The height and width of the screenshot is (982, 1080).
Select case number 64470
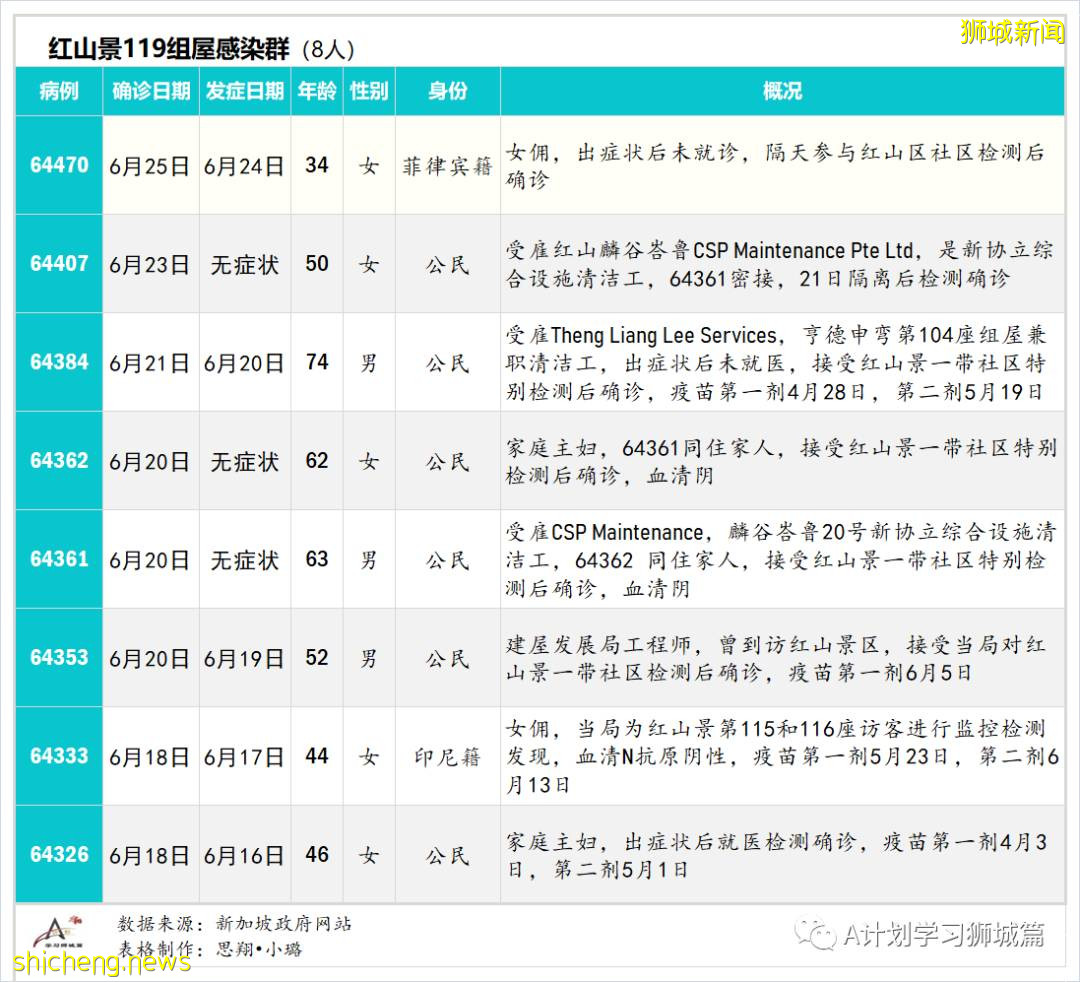click(x=58, y=167)
